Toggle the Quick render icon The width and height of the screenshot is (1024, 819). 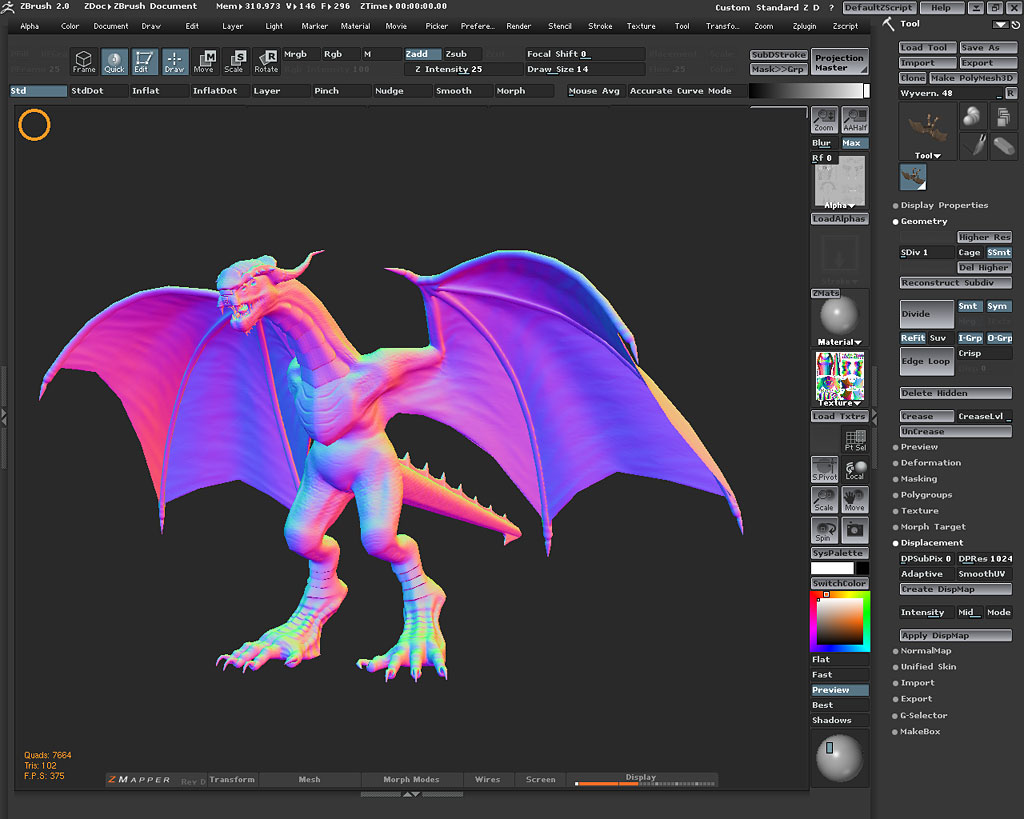(x=114, y=61)
